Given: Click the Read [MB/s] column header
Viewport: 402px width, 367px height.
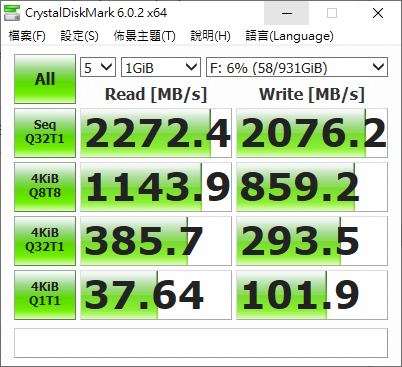Looking at the screenshot, I should (x=156, y=94).
